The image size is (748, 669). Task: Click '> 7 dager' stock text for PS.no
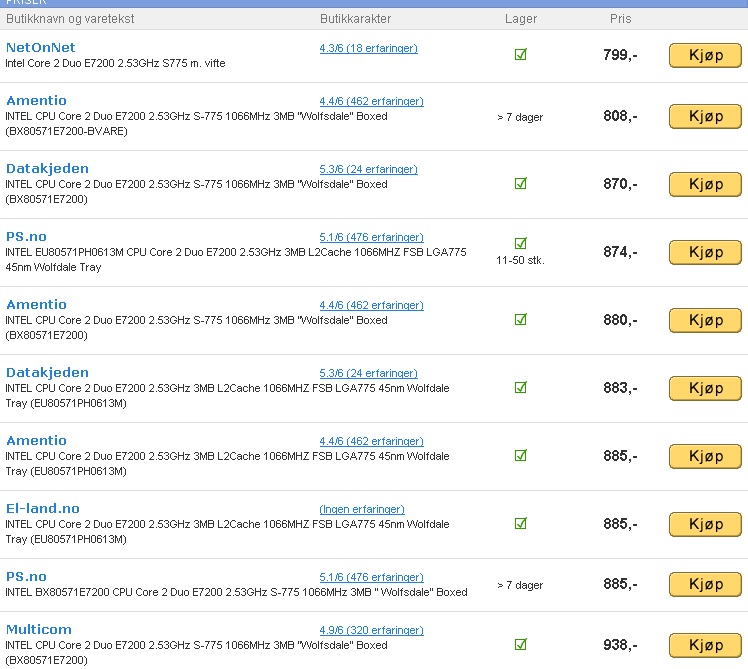coord(520,585)
